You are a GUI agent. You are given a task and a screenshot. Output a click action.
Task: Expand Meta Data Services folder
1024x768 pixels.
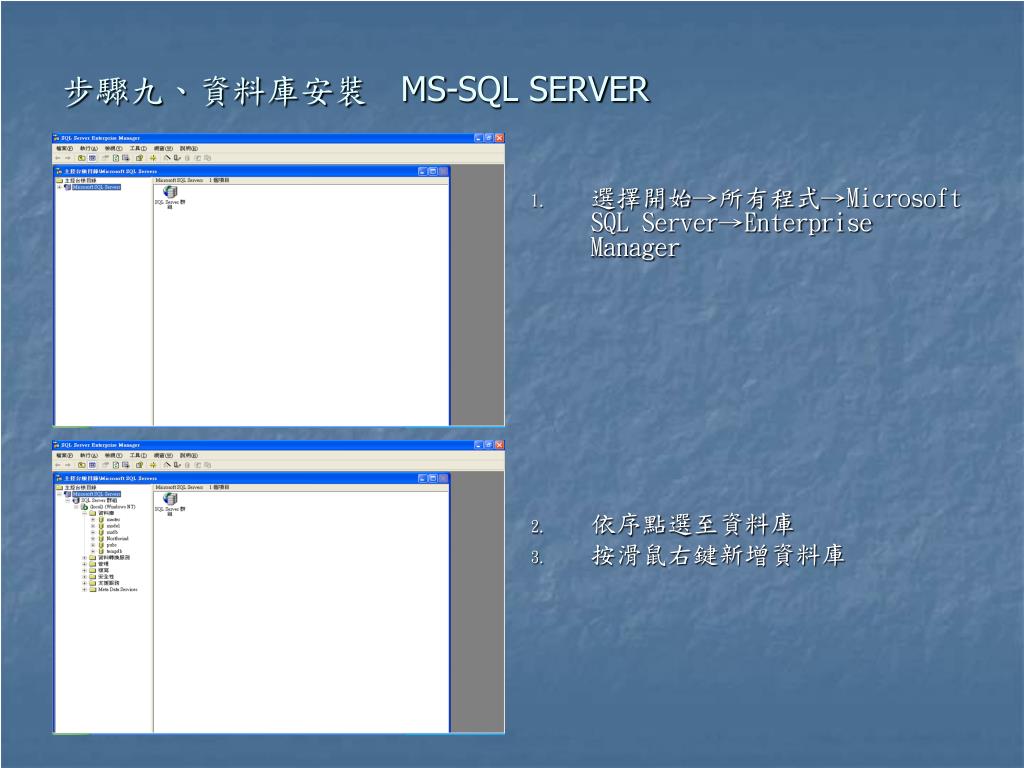(x=84, y=590)
